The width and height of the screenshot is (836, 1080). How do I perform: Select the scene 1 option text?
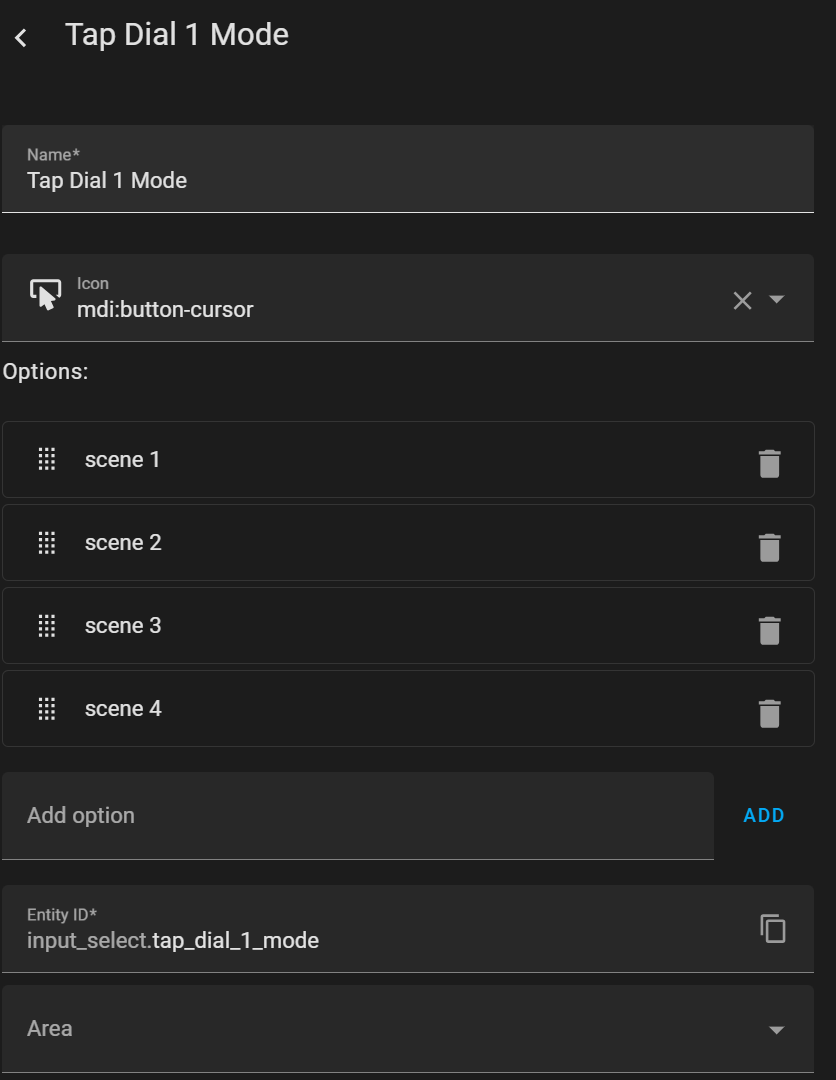pos(123,460)
